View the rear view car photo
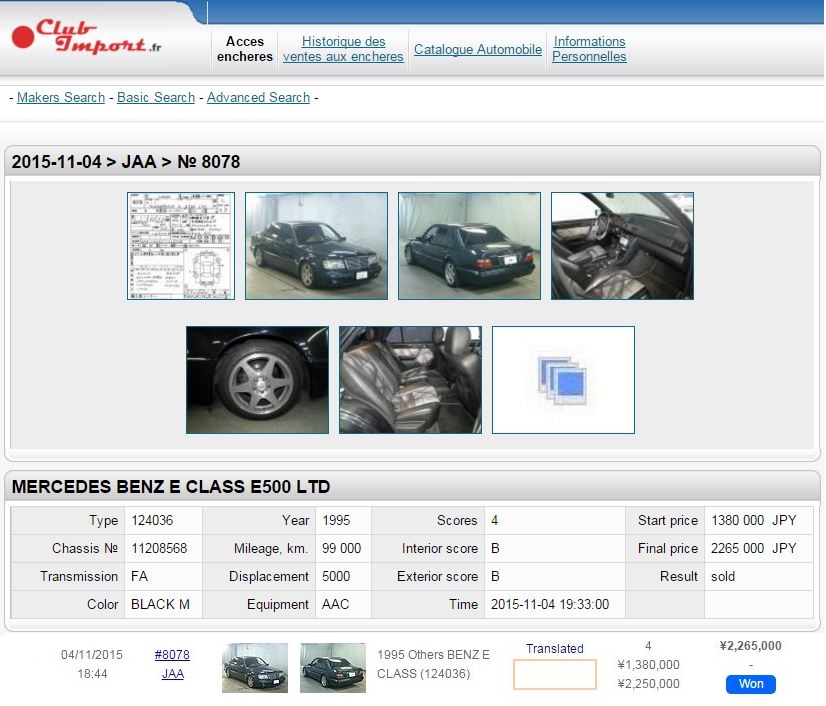 (469, 246)
